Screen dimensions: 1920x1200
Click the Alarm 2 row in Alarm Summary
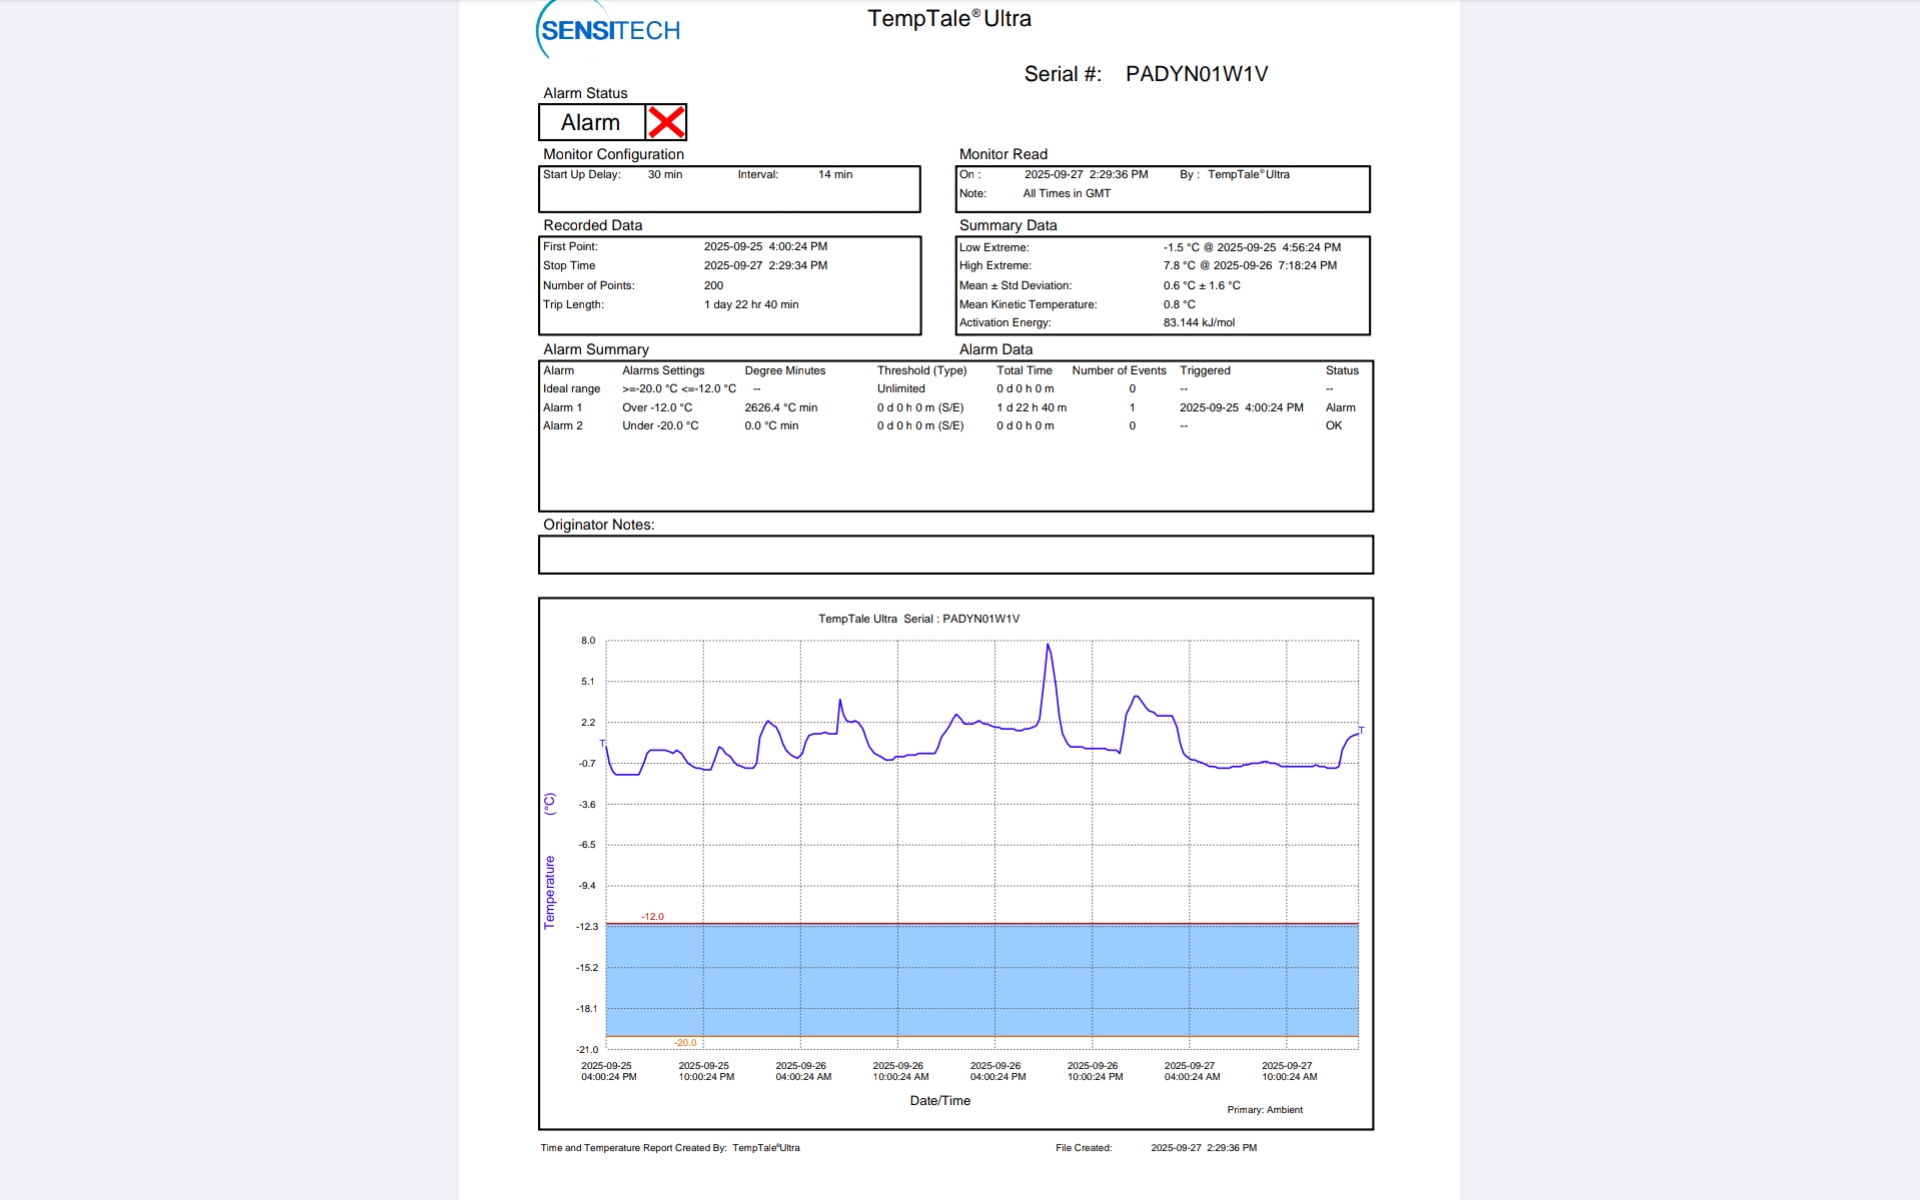tap(562, 425)
